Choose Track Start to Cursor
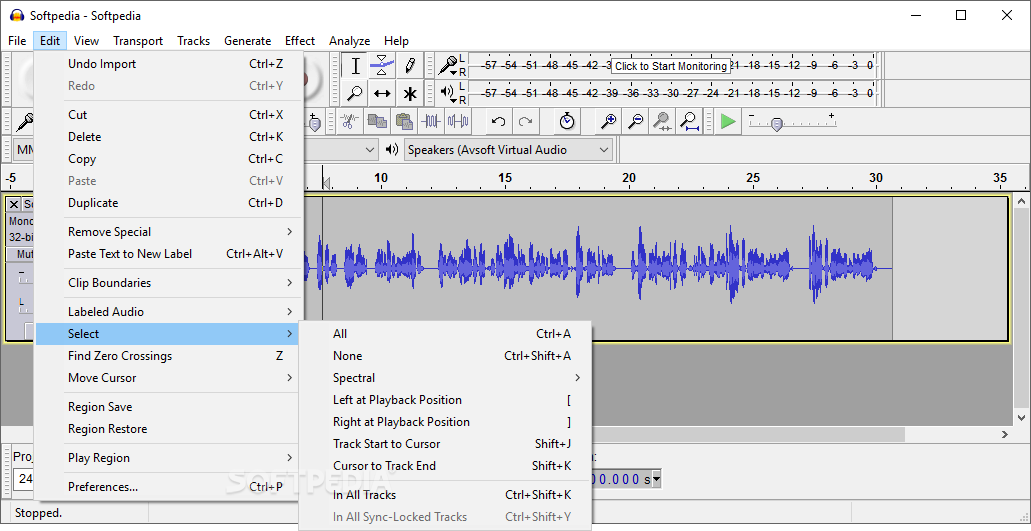Image resolution: width=1031 pixels, height=531 pixels. click(x=446, y=444)
